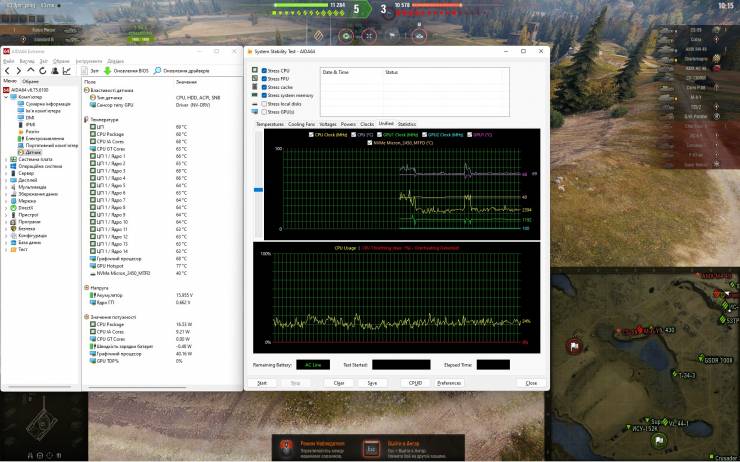Click the Мультимедіа speaker icon in tree
This screenshot has height=462, width=740.
tap(13, 187)
